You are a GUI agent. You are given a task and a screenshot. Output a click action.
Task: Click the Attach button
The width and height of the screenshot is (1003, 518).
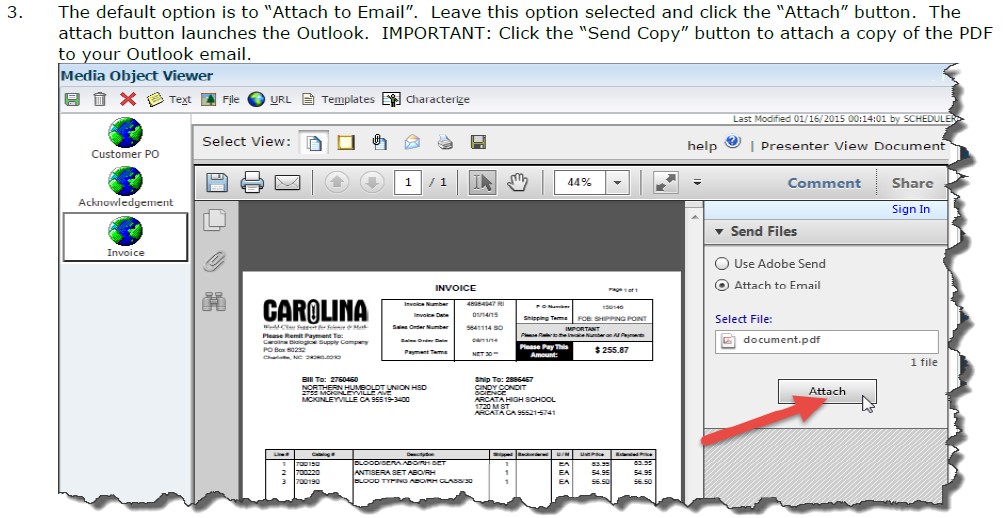tap(827, 391)
